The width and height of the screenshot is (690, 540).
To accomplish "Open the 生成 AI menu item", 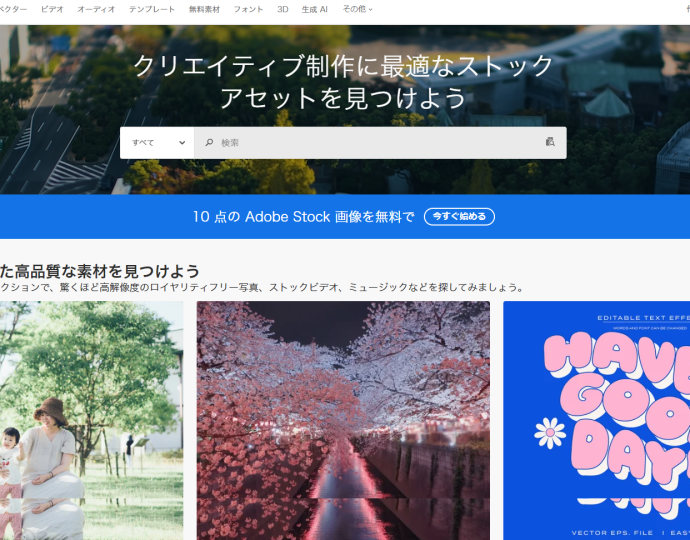I will pyautogui.click(x=315, y=9).
